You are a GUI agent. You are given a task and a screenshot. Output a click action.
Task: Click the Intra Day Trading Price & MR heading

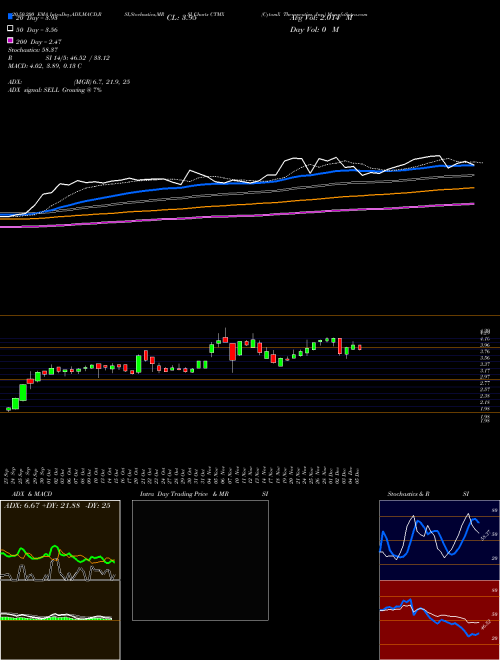[184, 494]
